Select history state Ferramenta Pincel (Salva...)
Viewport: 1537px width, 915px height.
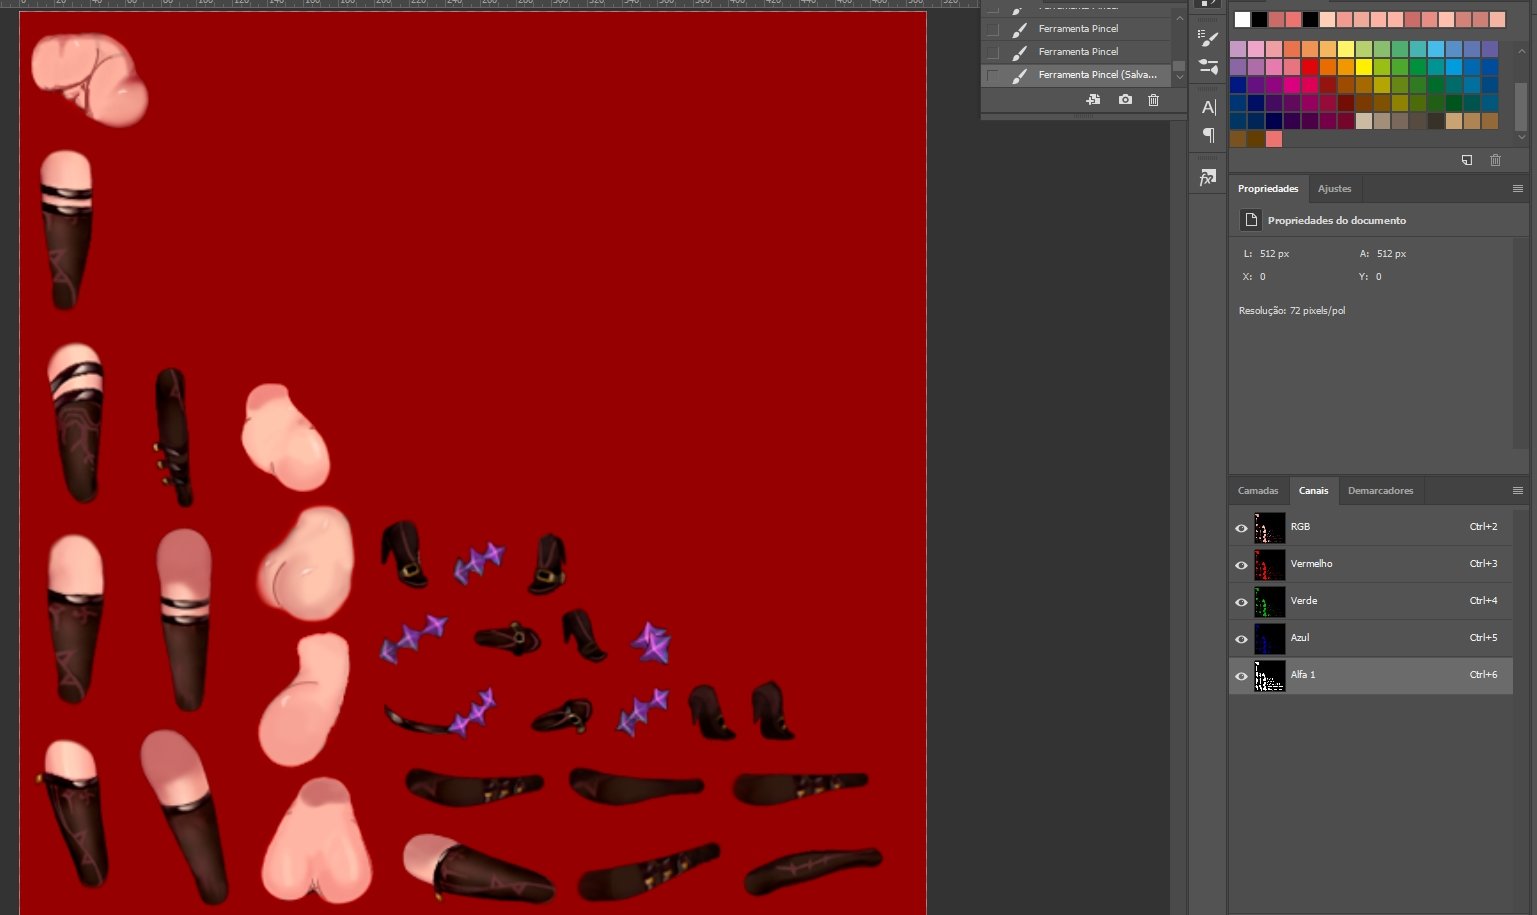click(x=1076, y=75)
